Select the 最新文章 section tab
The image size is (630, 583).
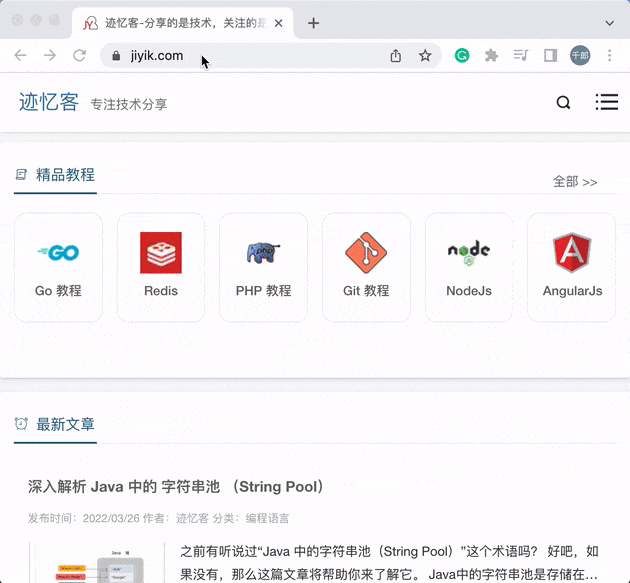click(x=55, y=424)
